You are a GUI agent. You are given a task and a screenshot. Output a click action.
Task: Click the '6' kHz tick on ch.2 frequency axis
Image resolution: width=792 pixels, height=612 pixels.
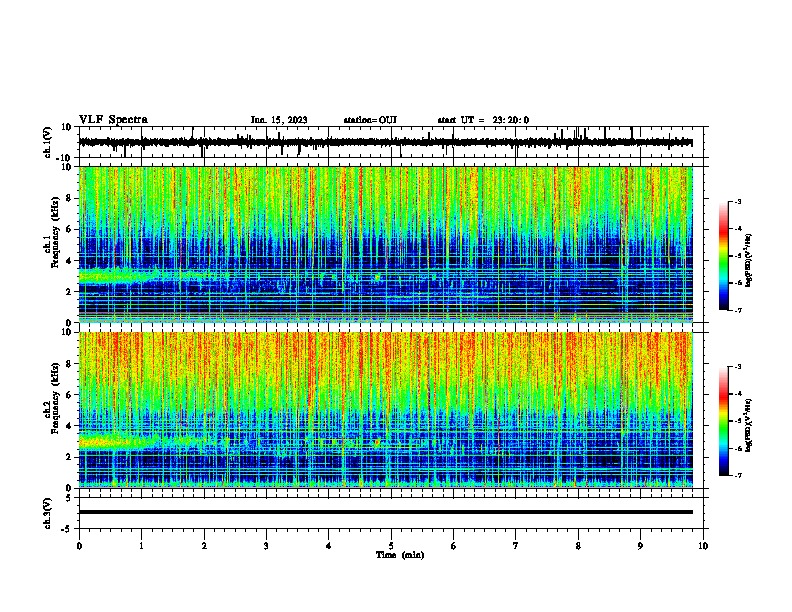(70, 395)
